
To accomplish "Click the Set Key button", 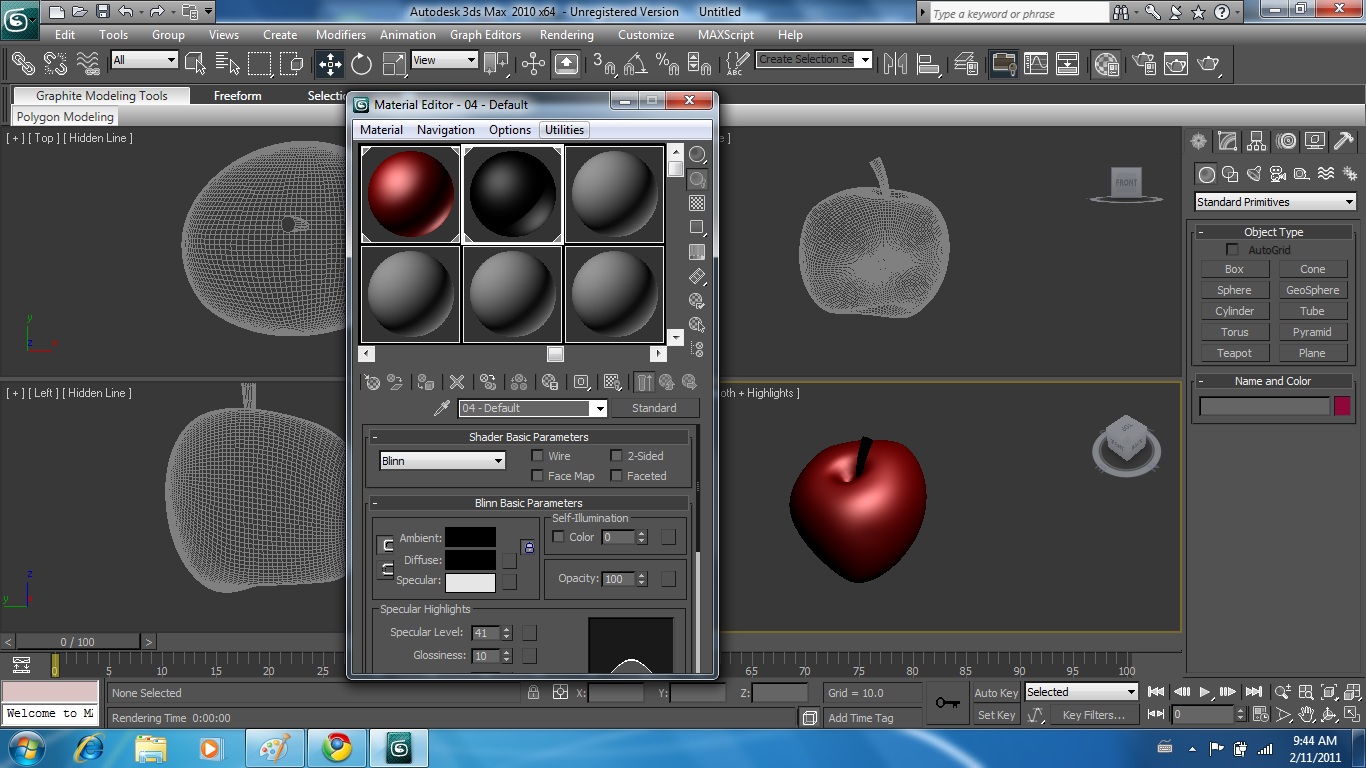I will [x=996, y=715].
